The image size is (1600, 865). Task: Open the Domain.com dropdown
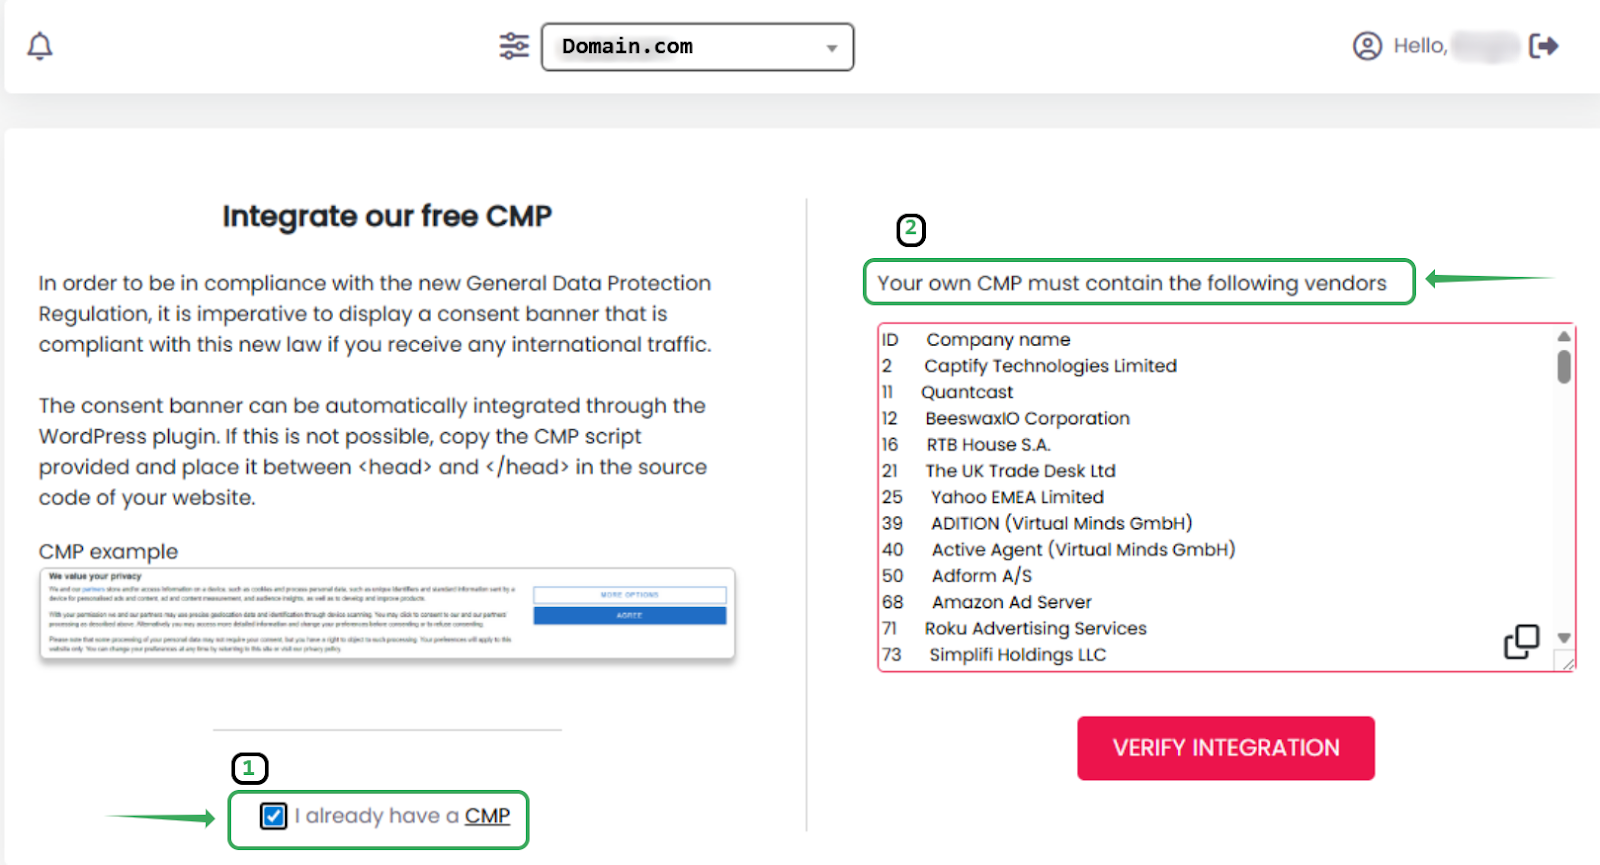point(697,47)
